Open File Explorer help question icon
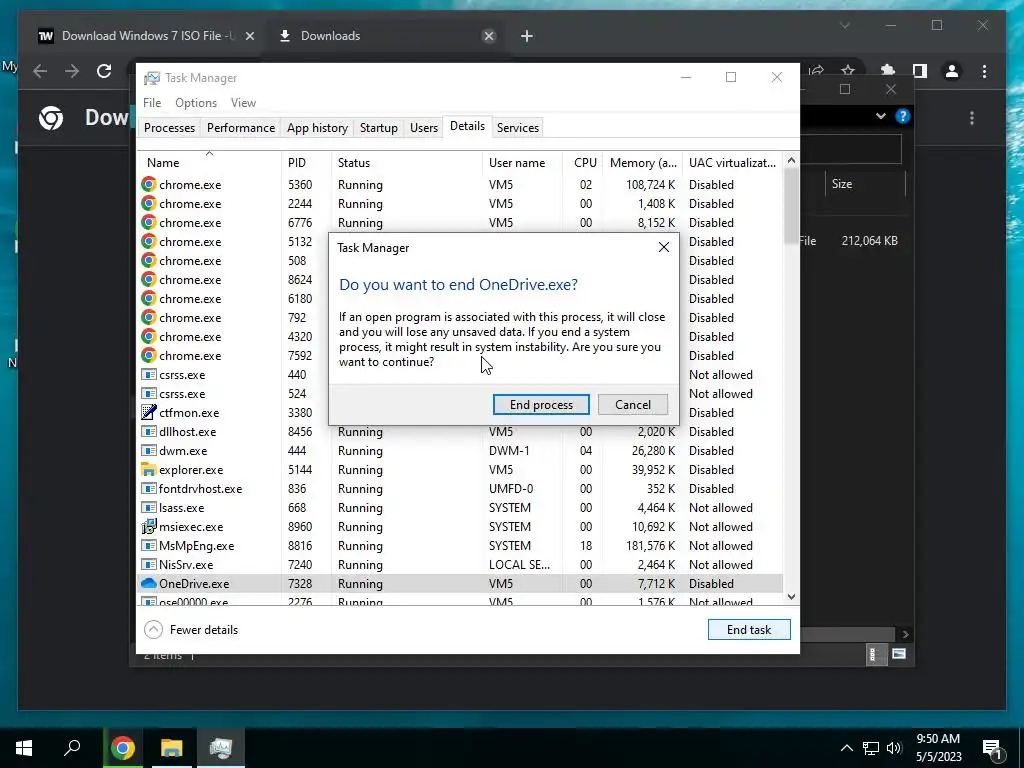The width and height of the screenshot is (1024, 768). click(x=903, y=116)
